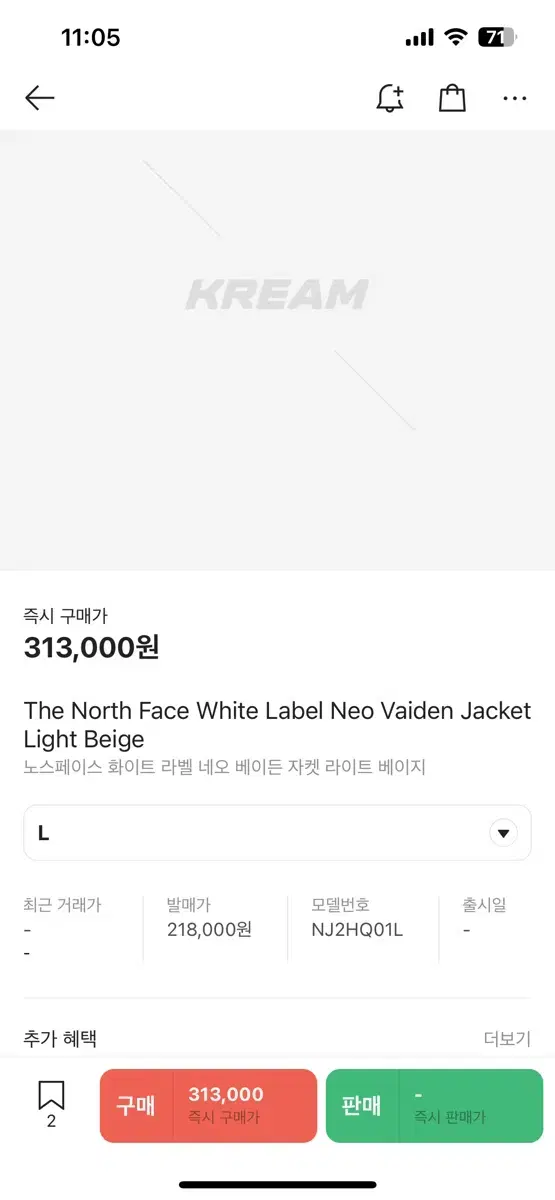Tap the KREAM product image placeholder

point(277,350)
